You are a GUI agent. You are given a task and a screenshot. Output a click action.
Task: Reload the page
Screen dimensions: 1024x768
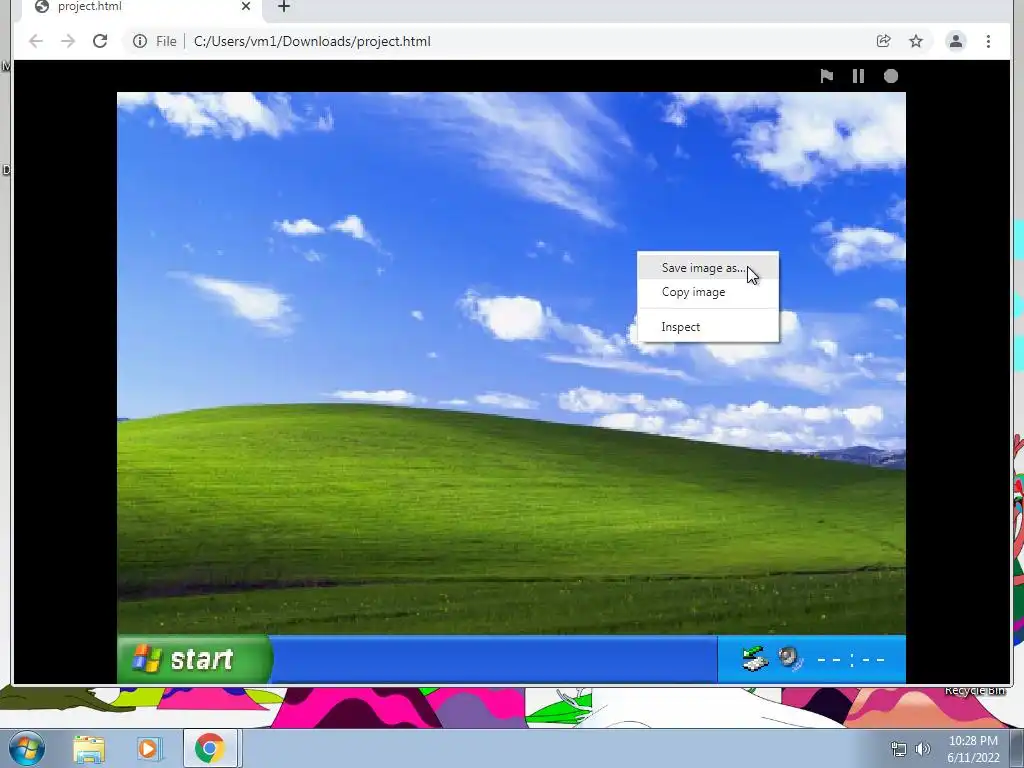coord(100,41)
